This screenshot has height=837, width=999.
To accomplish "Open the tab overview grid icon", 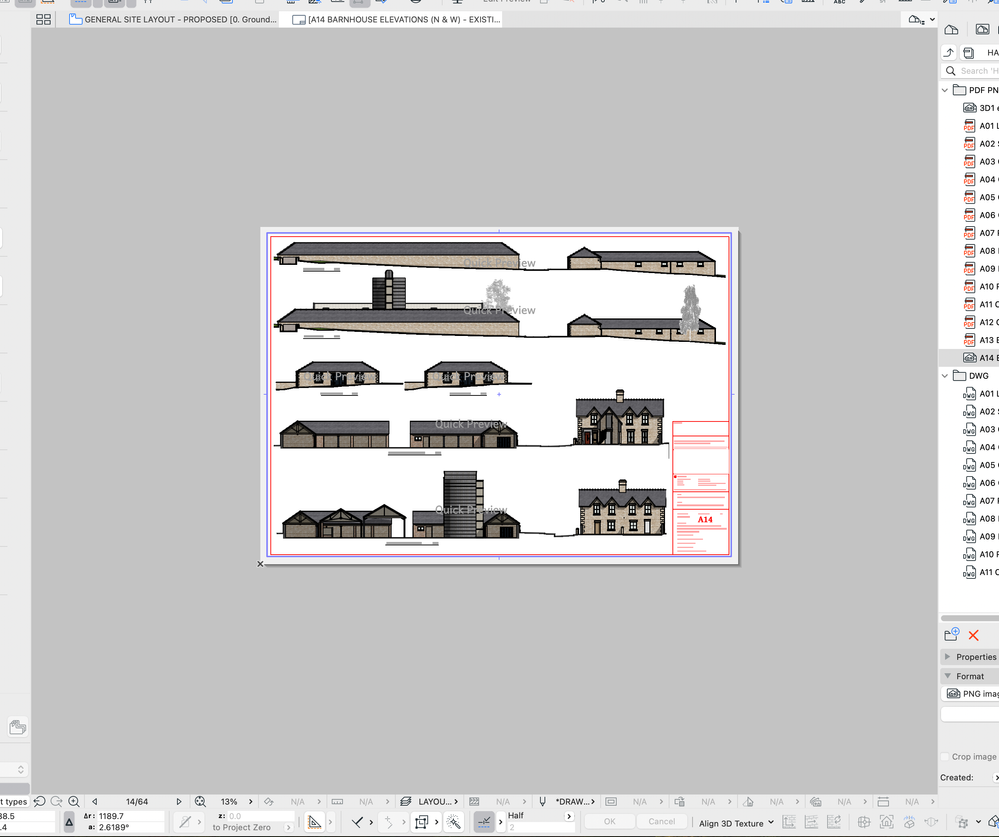I will 43,20.
